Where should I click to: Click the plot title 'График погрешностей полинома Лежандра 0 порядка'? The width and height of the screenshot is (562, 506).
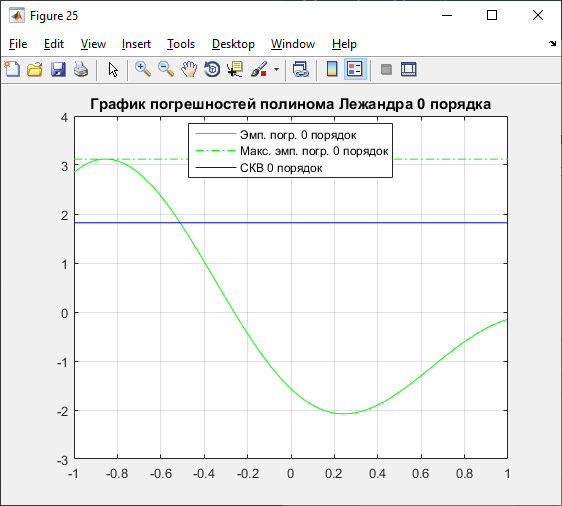click(x=290, y=104)
